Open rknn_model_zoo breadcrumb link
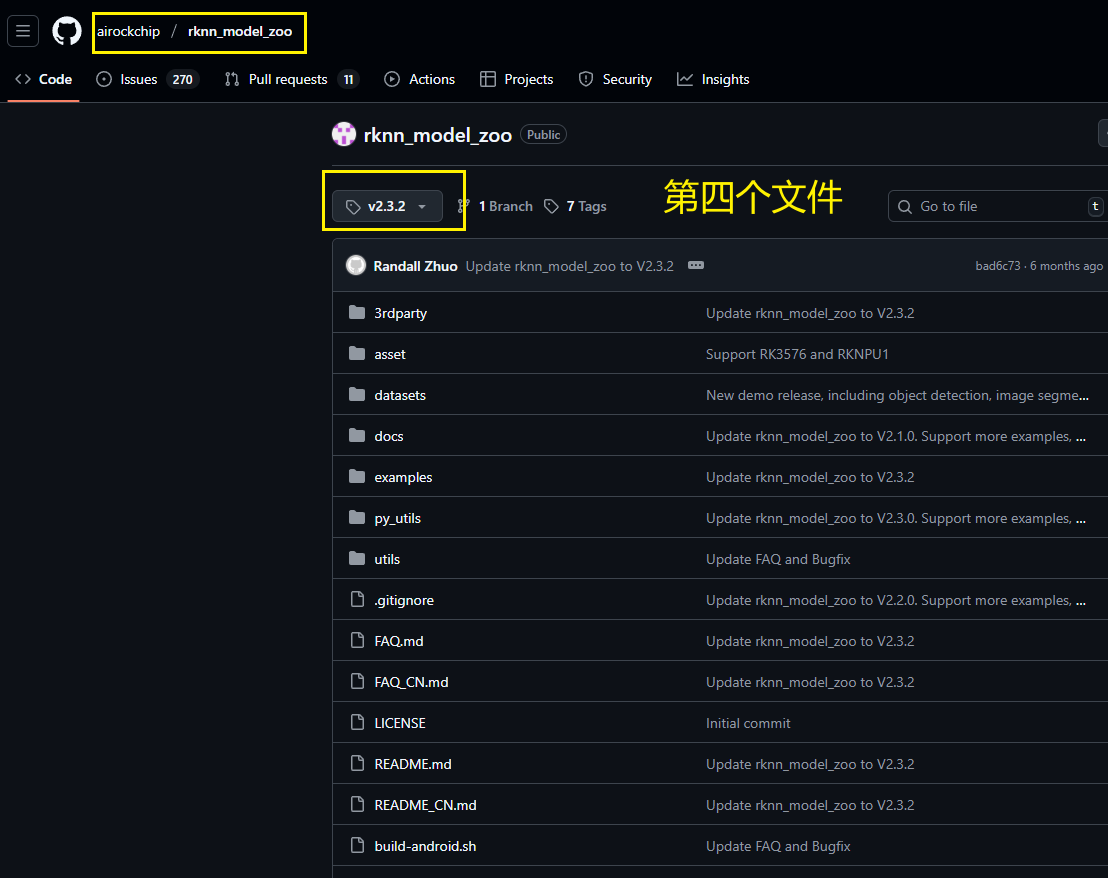The height and width of the screenshot is (878, 1108). tap(240, 31)
